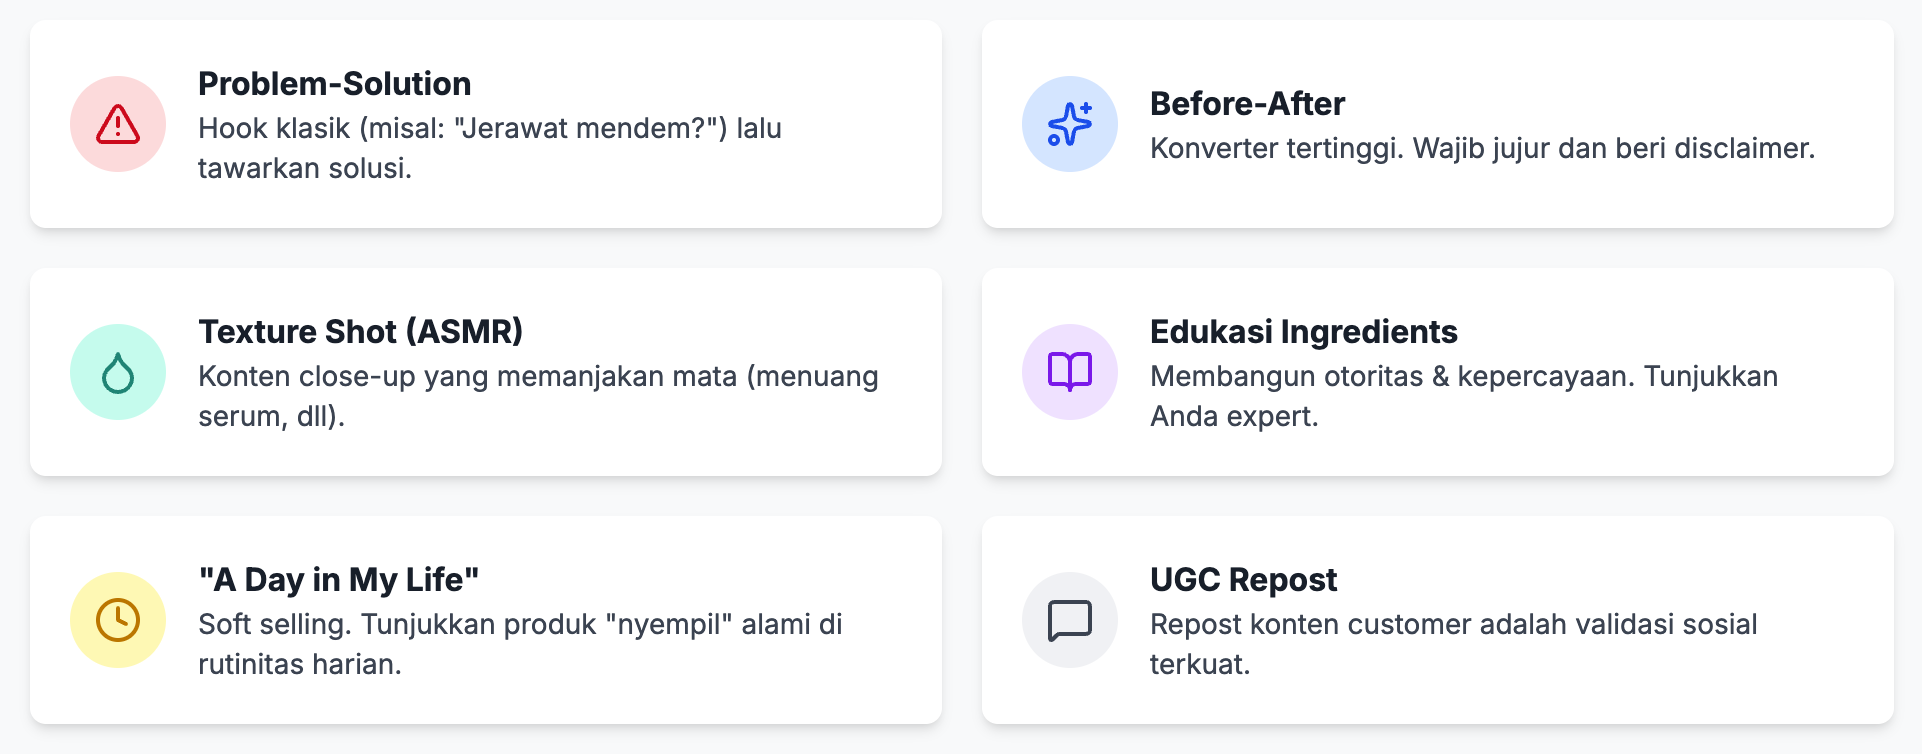
Task: Select the yellow clock icon
Action: 117,620
